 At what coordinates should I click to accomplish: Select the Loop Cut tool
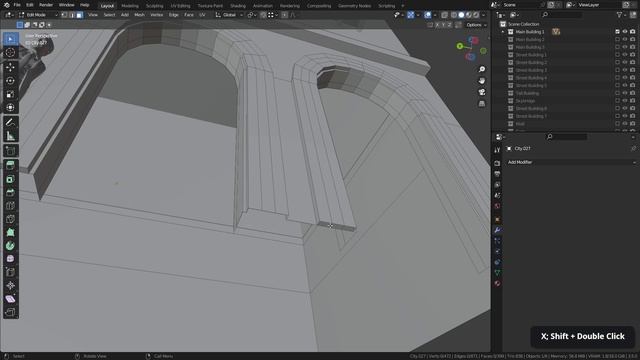[x=11, y=206]
